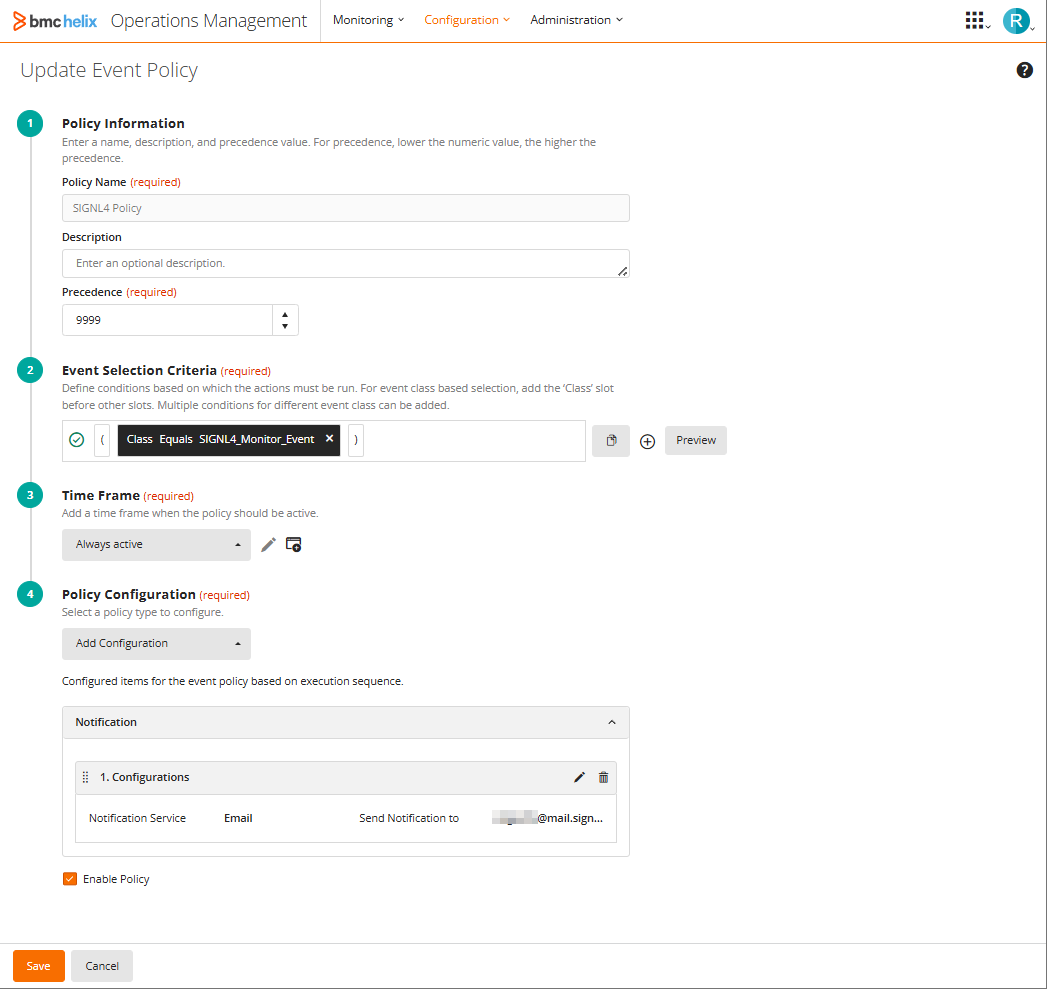Open the Administration menu
Viewport: 1047px width, 989px height.
576,20
